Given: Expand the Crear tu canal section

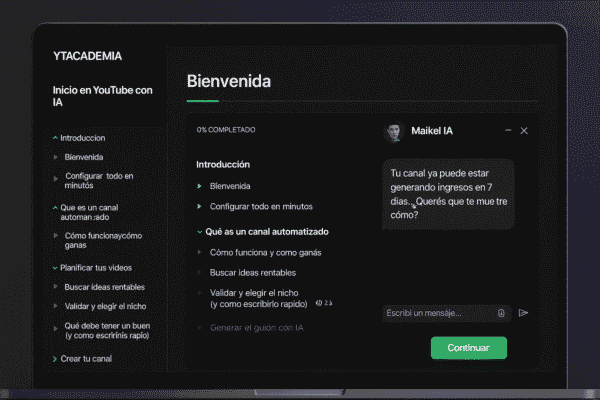Looking at the screenshot, I should (x=83, y=359).
